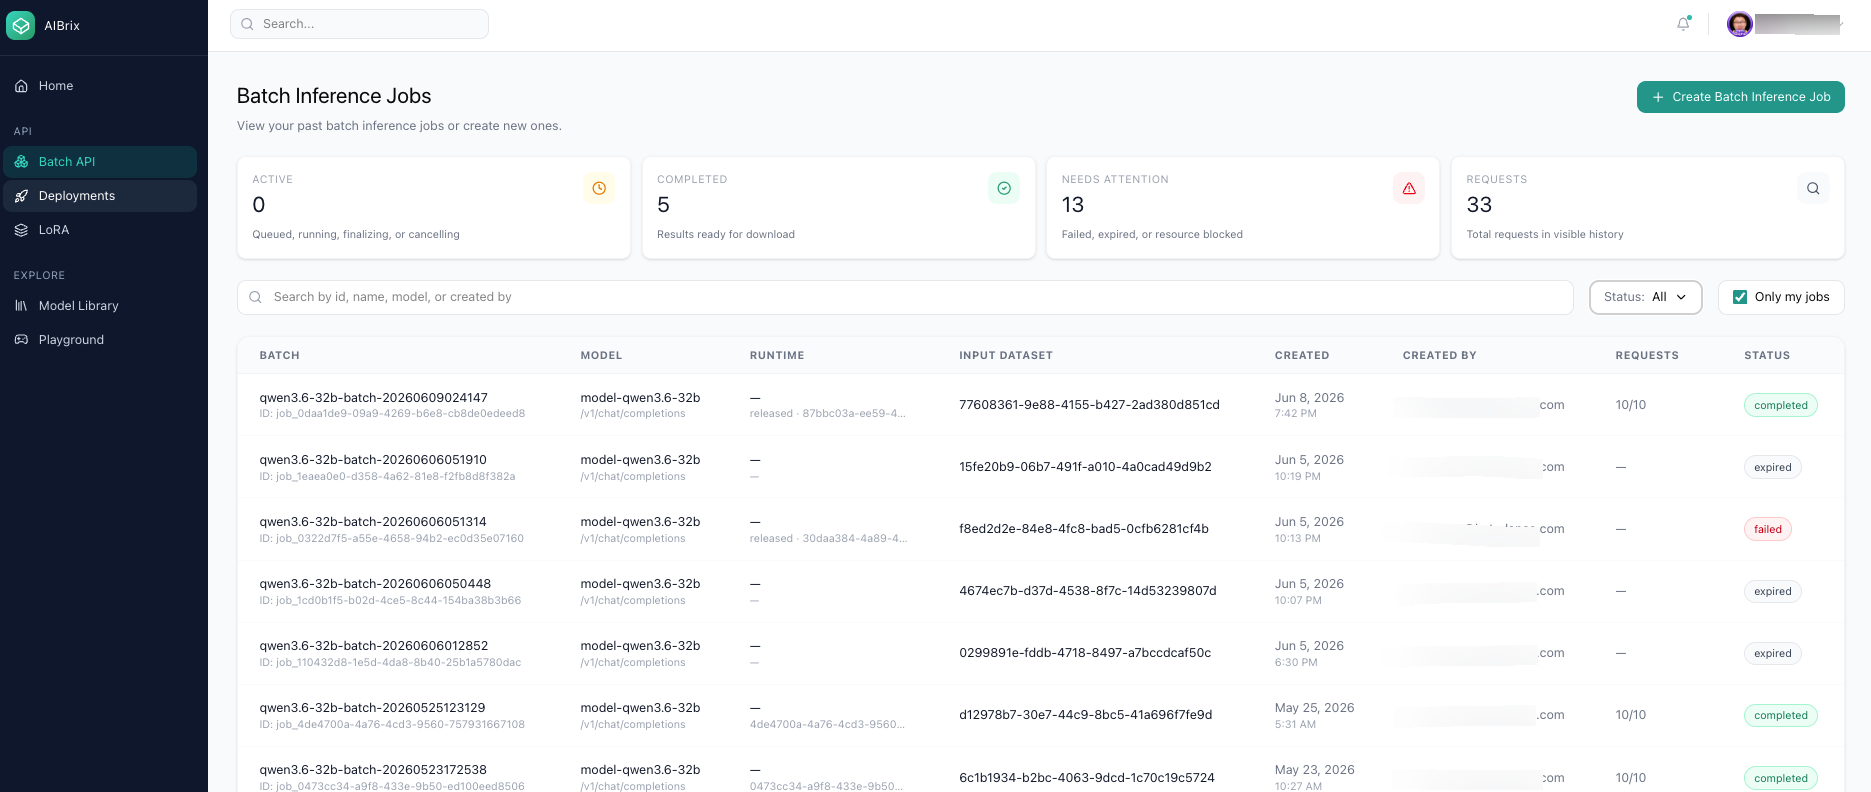Viewport: 1871px width, 792px height.
Task: Click the user avatar picture
Action: (x=1740, y=24)
